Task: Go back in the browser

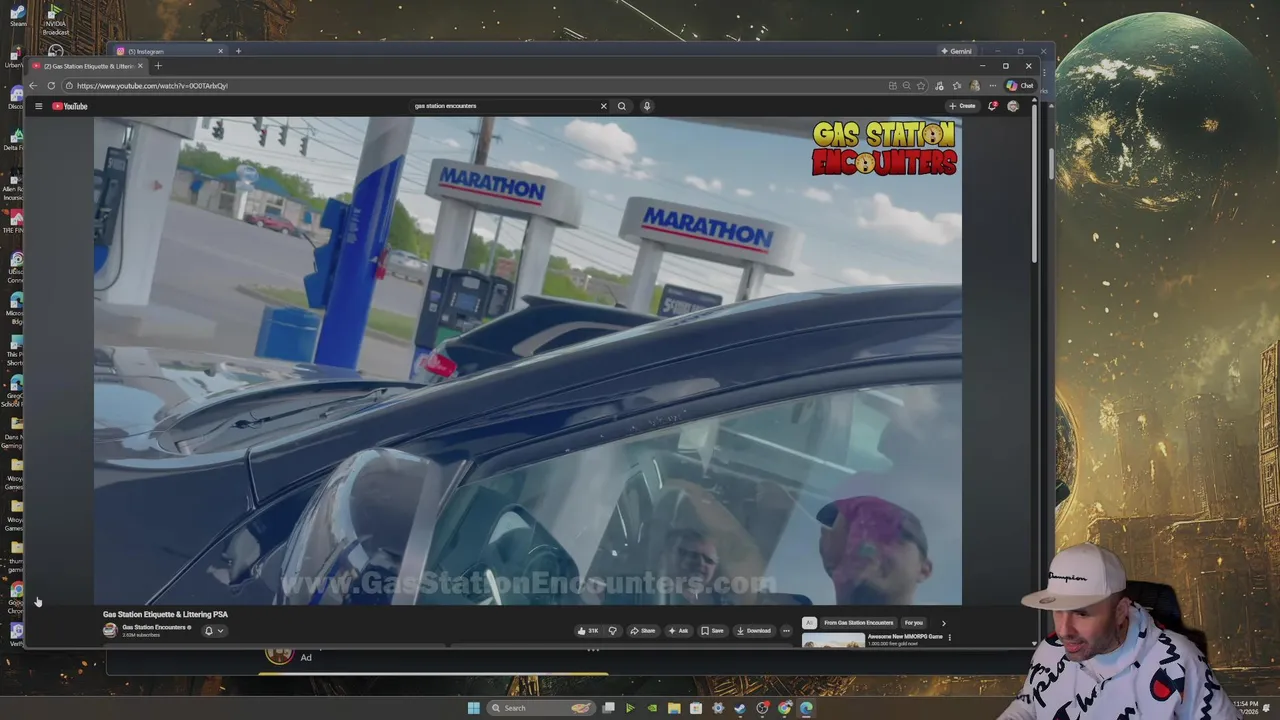Action: [x=33, y=86]
